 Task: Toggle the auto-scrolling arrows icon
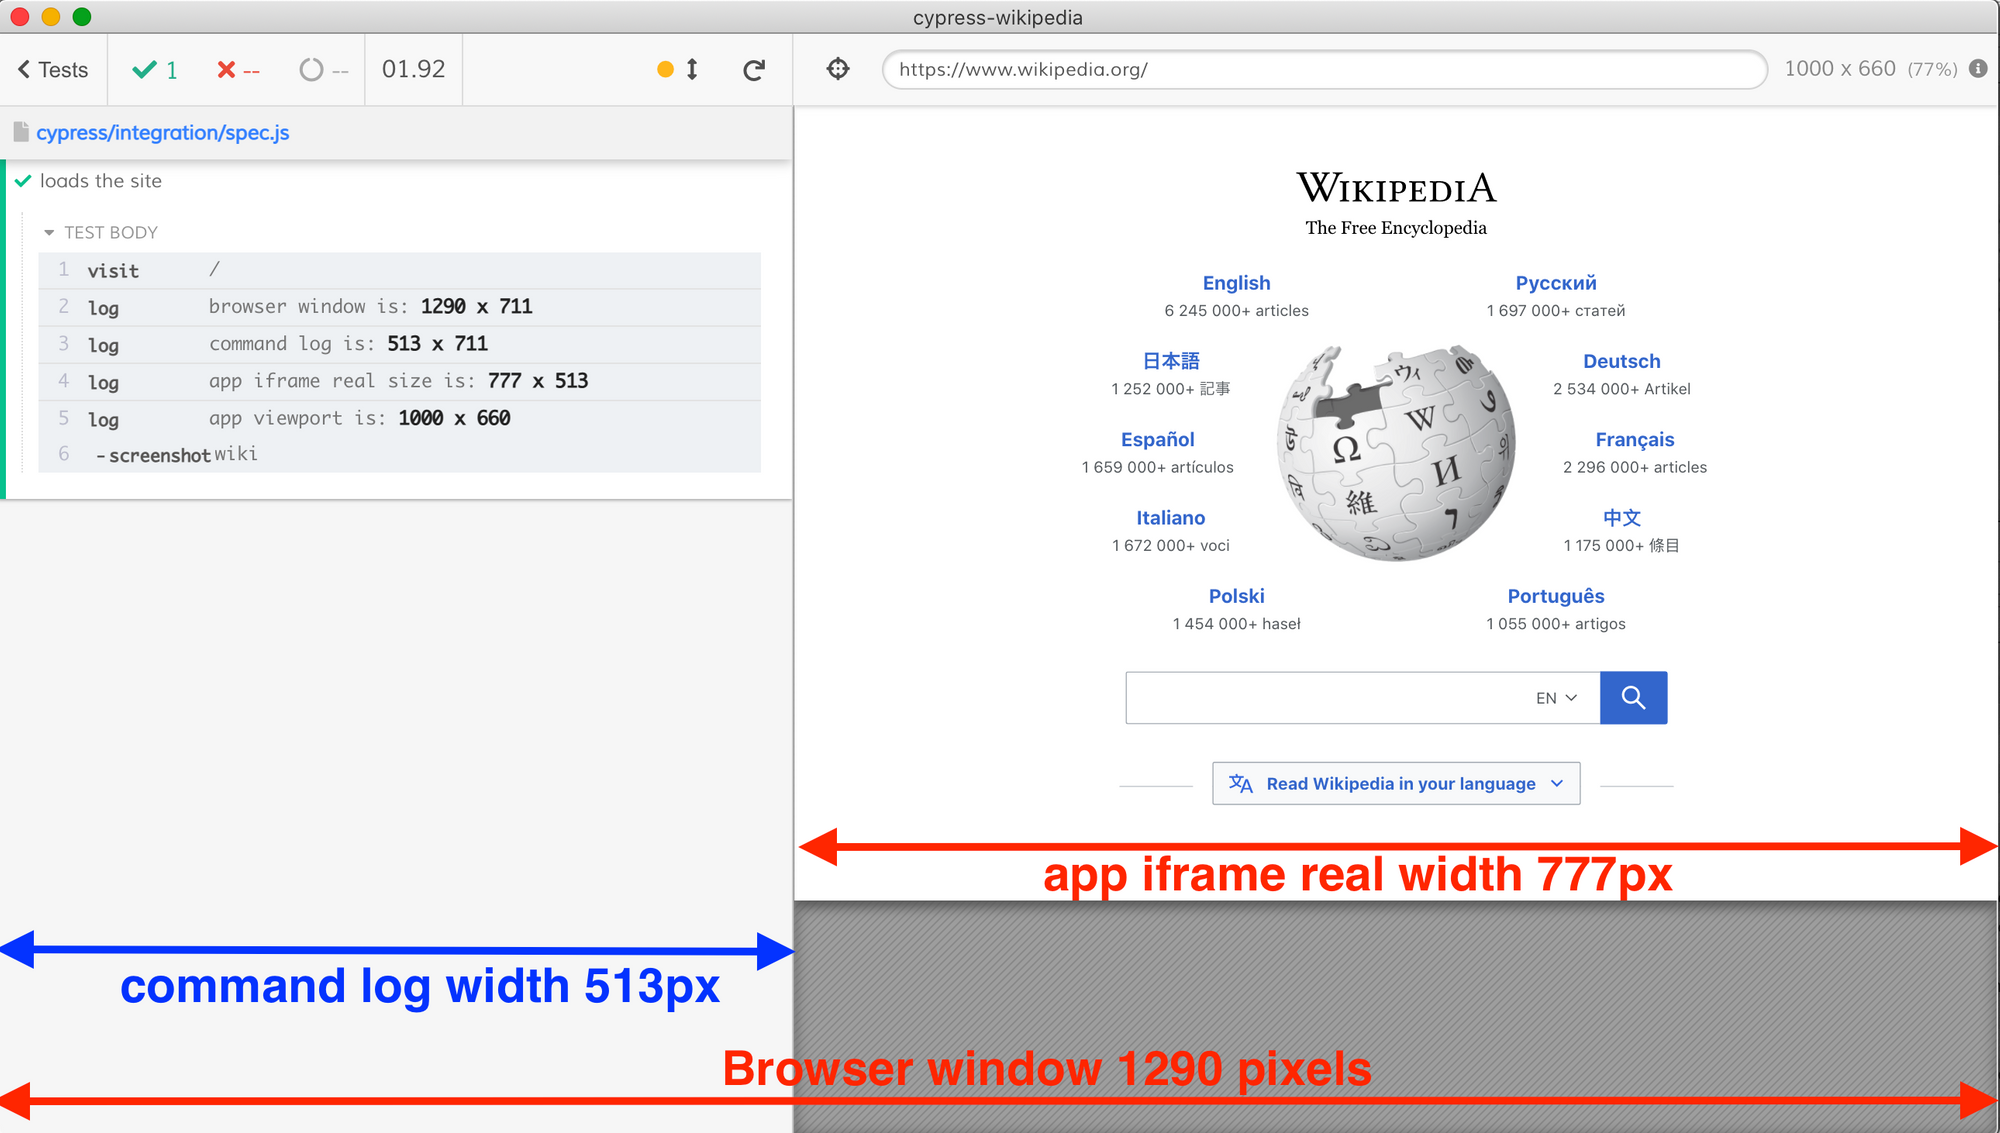point(692,69)
